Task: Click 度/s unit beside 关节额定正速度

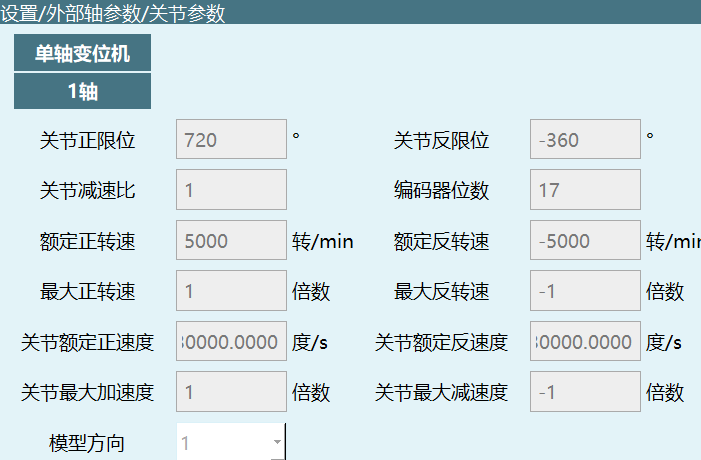Action: (x=309, y=342)
